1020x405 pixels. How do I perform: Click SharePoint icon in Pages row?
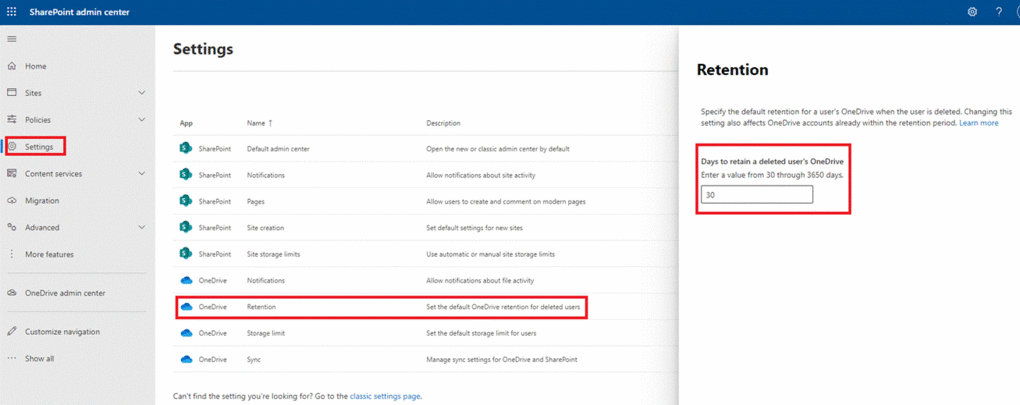click(185, 202)
